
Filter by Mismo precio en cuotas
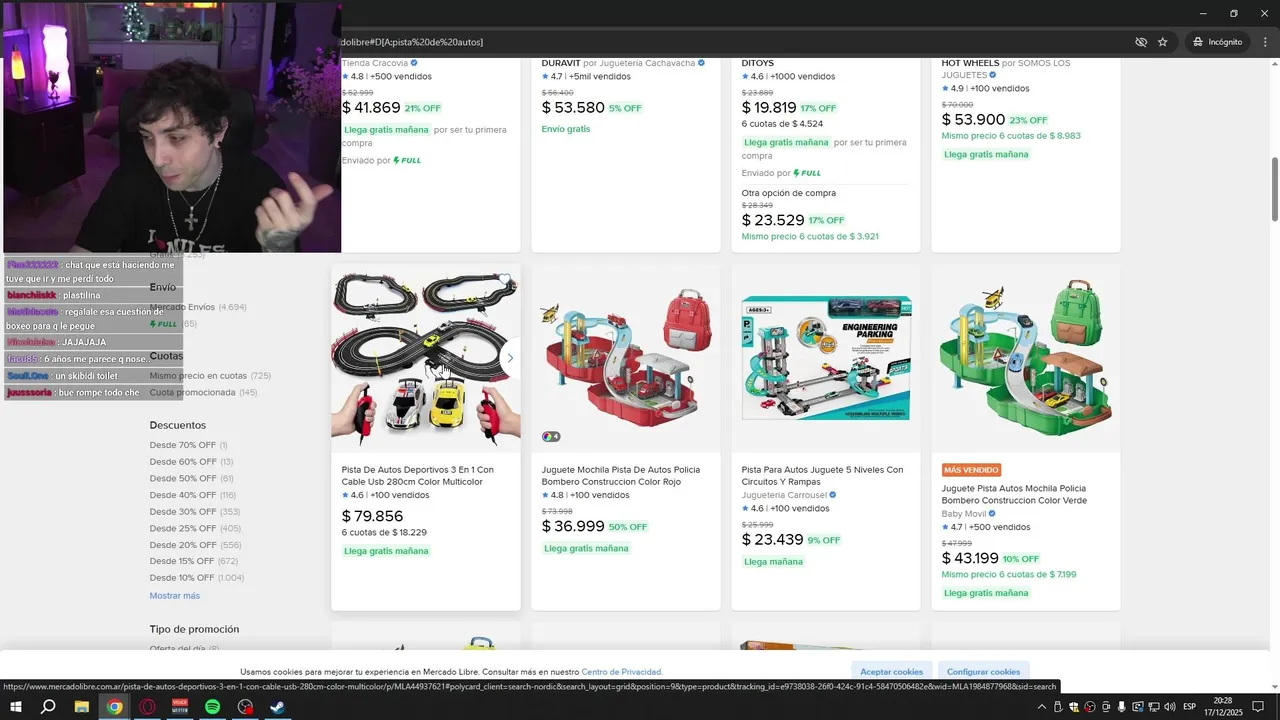pyautogui.click(x=198, y=376)
